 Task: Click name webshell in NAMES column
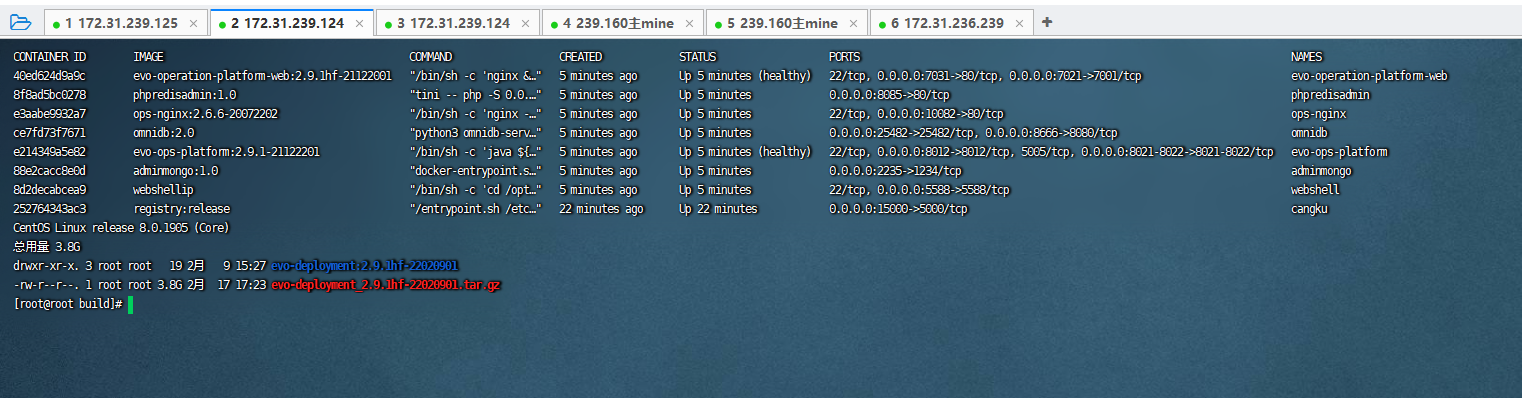[1316, 190]
